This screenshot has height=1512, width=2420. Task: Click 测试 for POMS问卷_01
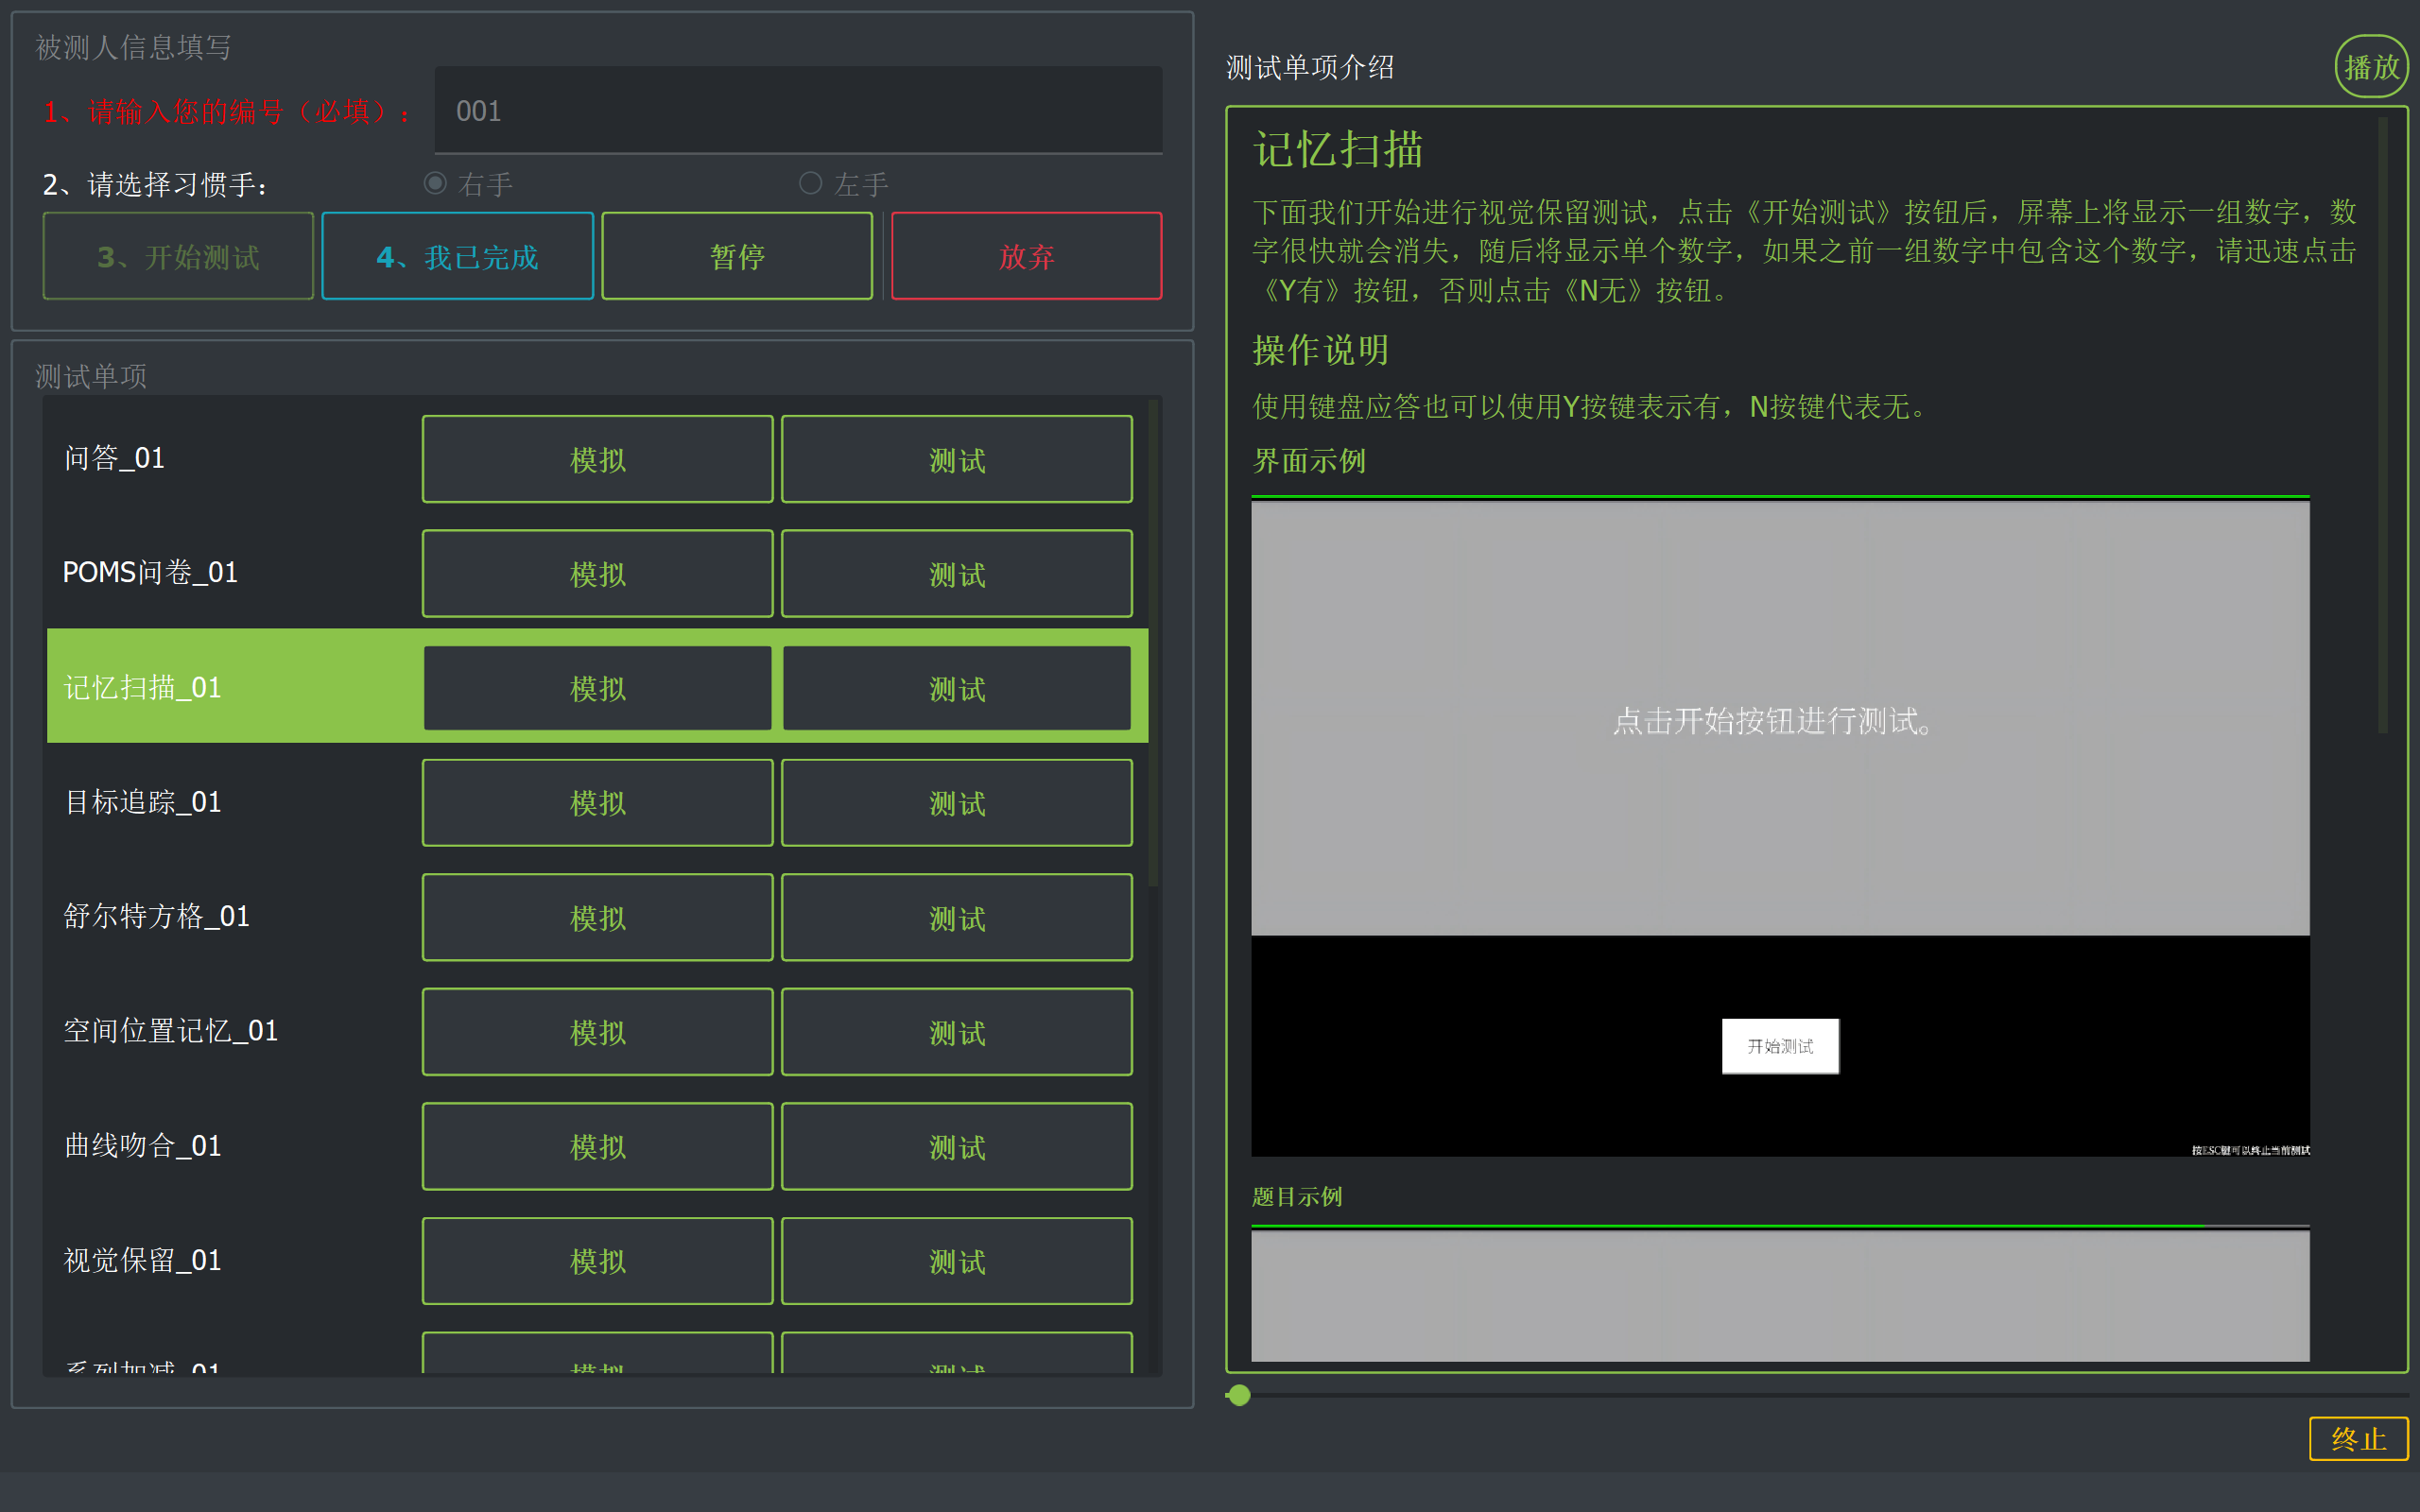tap(956, 574)
